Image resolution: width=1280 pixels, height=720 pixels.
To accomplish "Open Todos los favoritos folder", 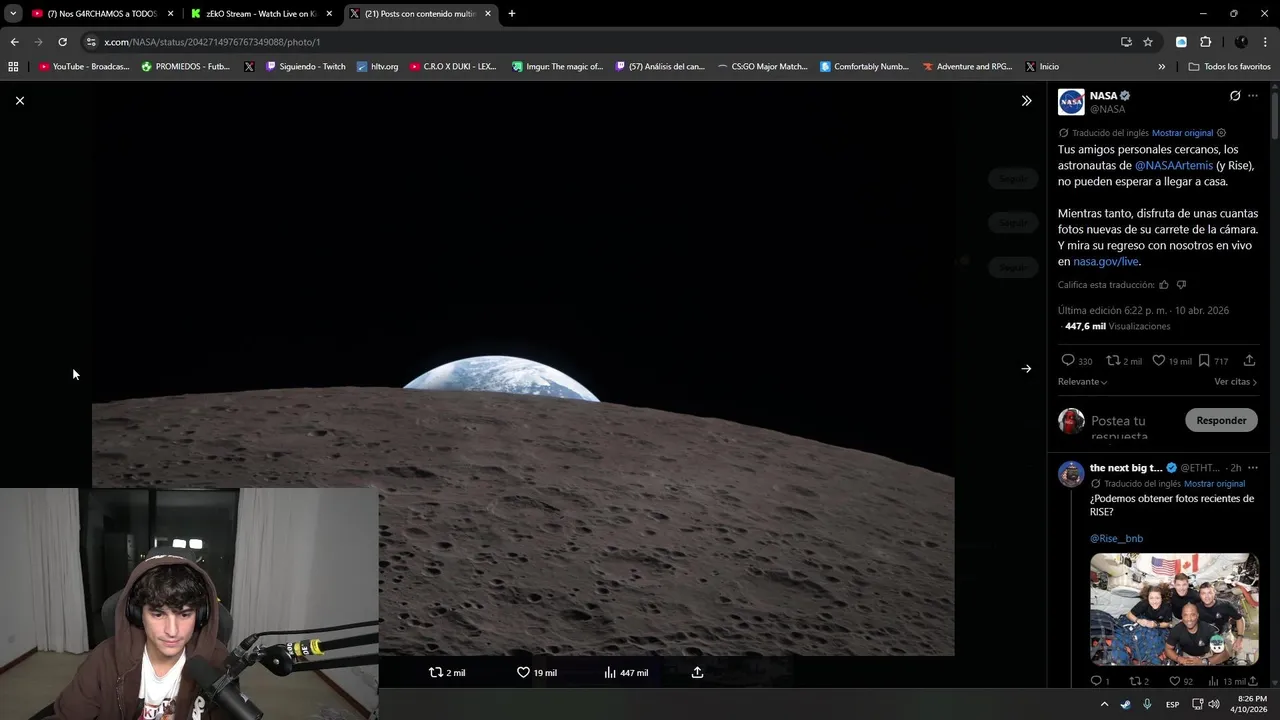I will 1229,67.
